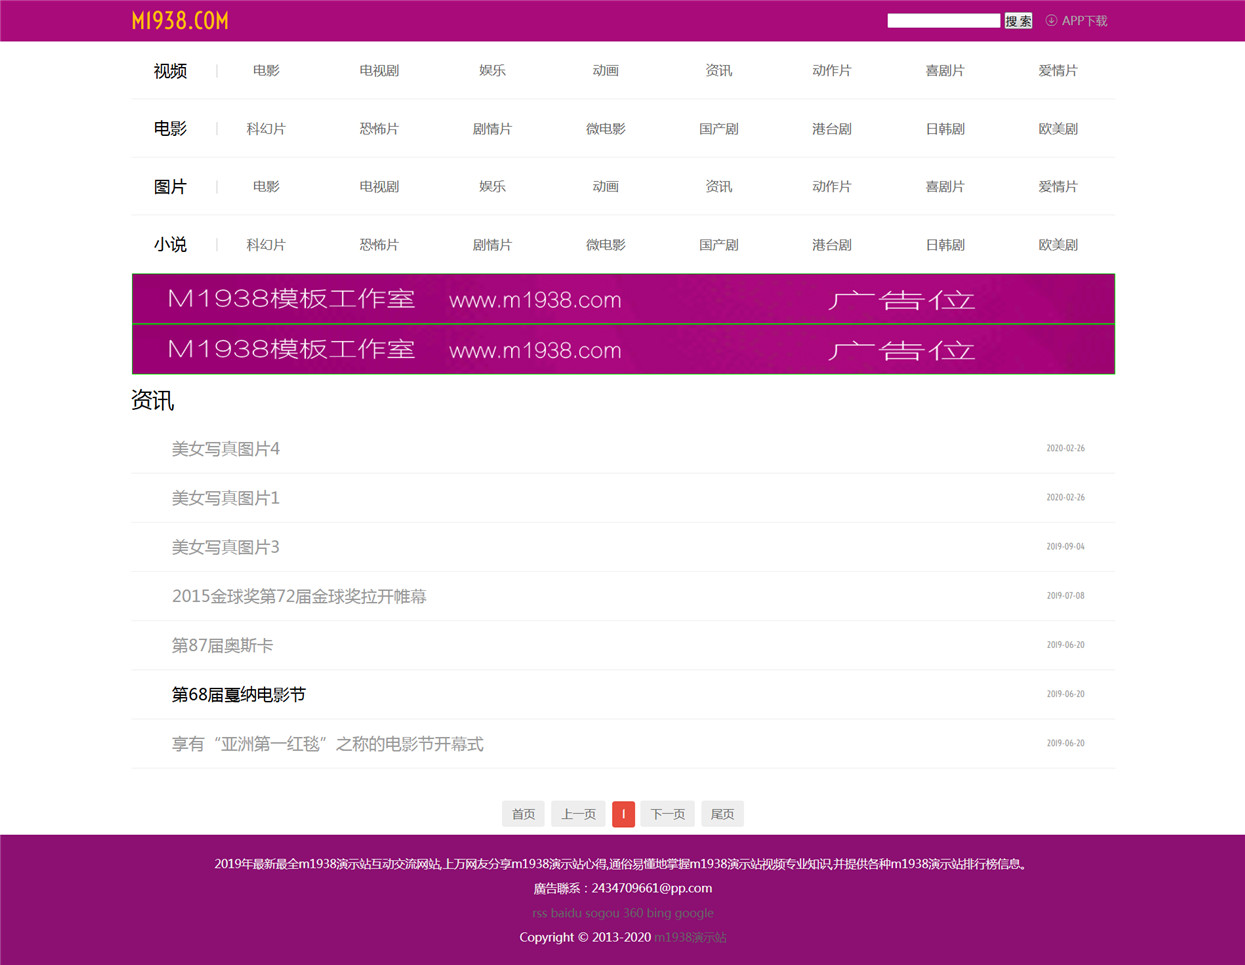The width and height of the screenshot is (1245, 965).
Task: Open 欧美剧 in the 小说 row
Action: coord(1057,245)
